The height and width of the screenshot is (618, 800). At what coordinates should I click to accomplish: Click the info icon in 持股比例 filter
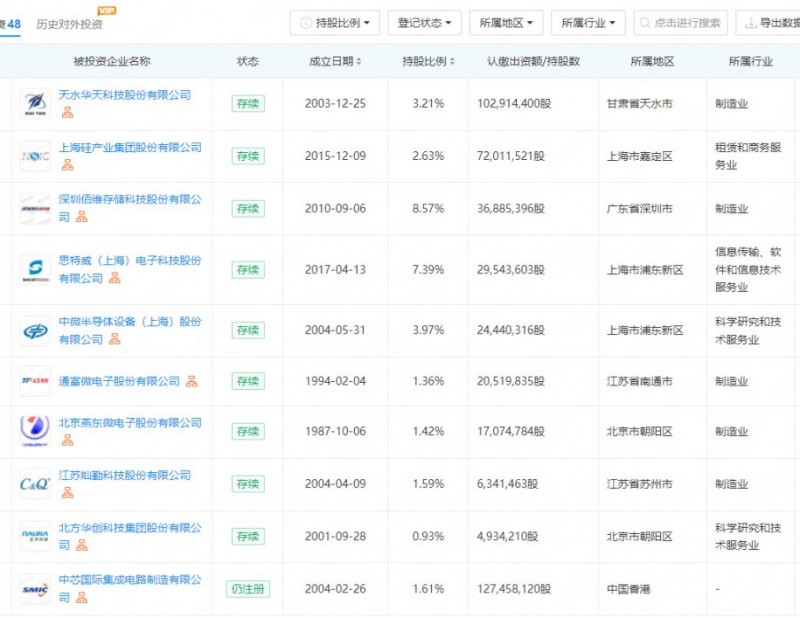click(x=306, y=23)
